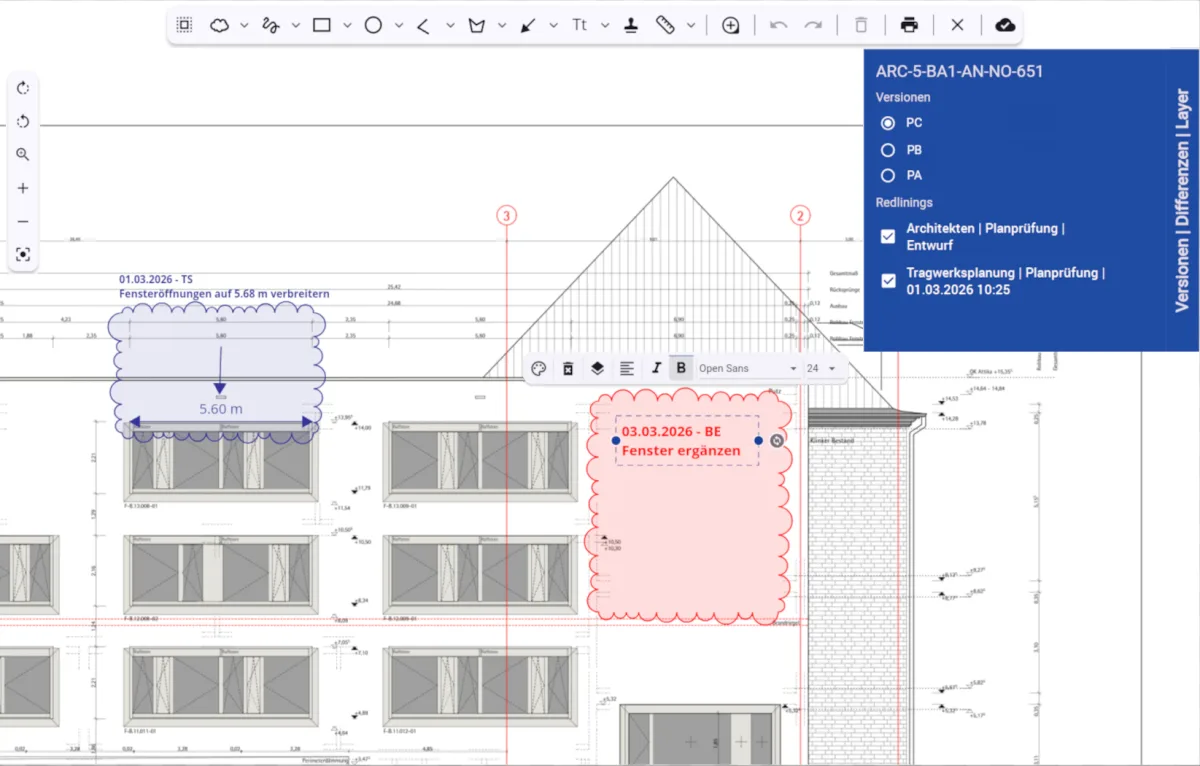Save redlining to cloud

click(x=1005, y=25)
